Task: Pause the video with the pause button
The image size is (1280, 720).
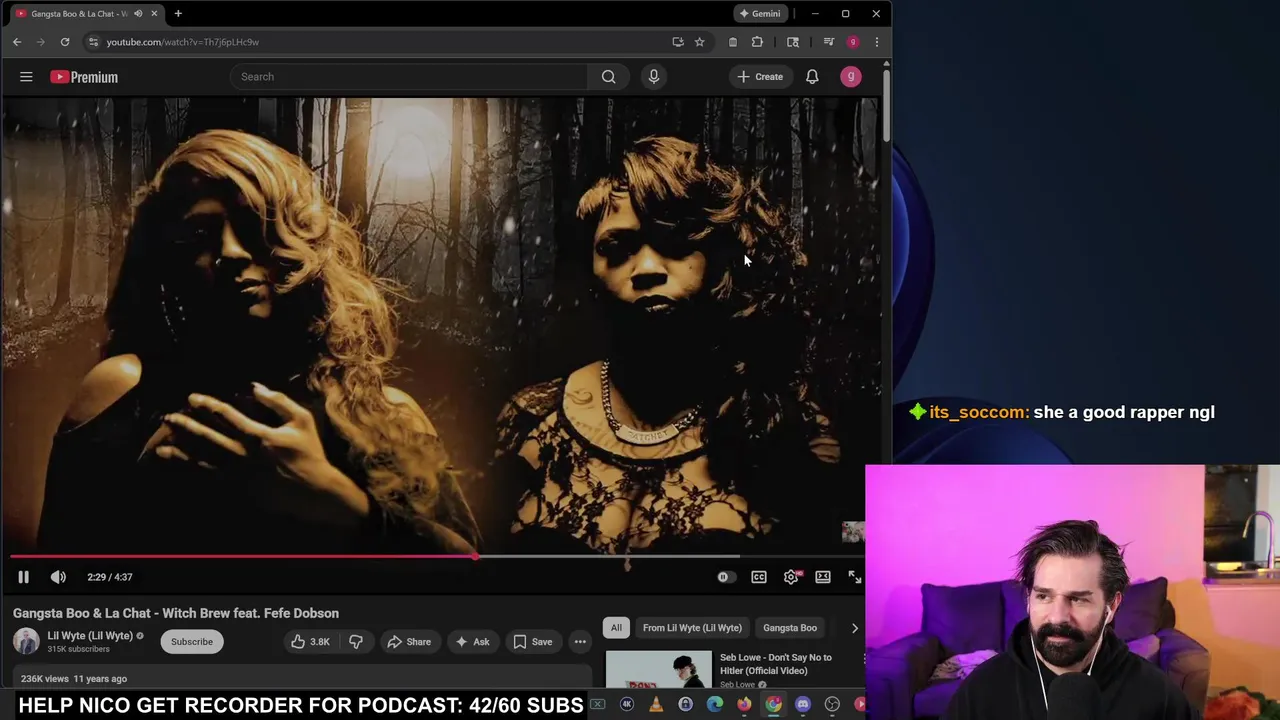Action: pos(23,577)
